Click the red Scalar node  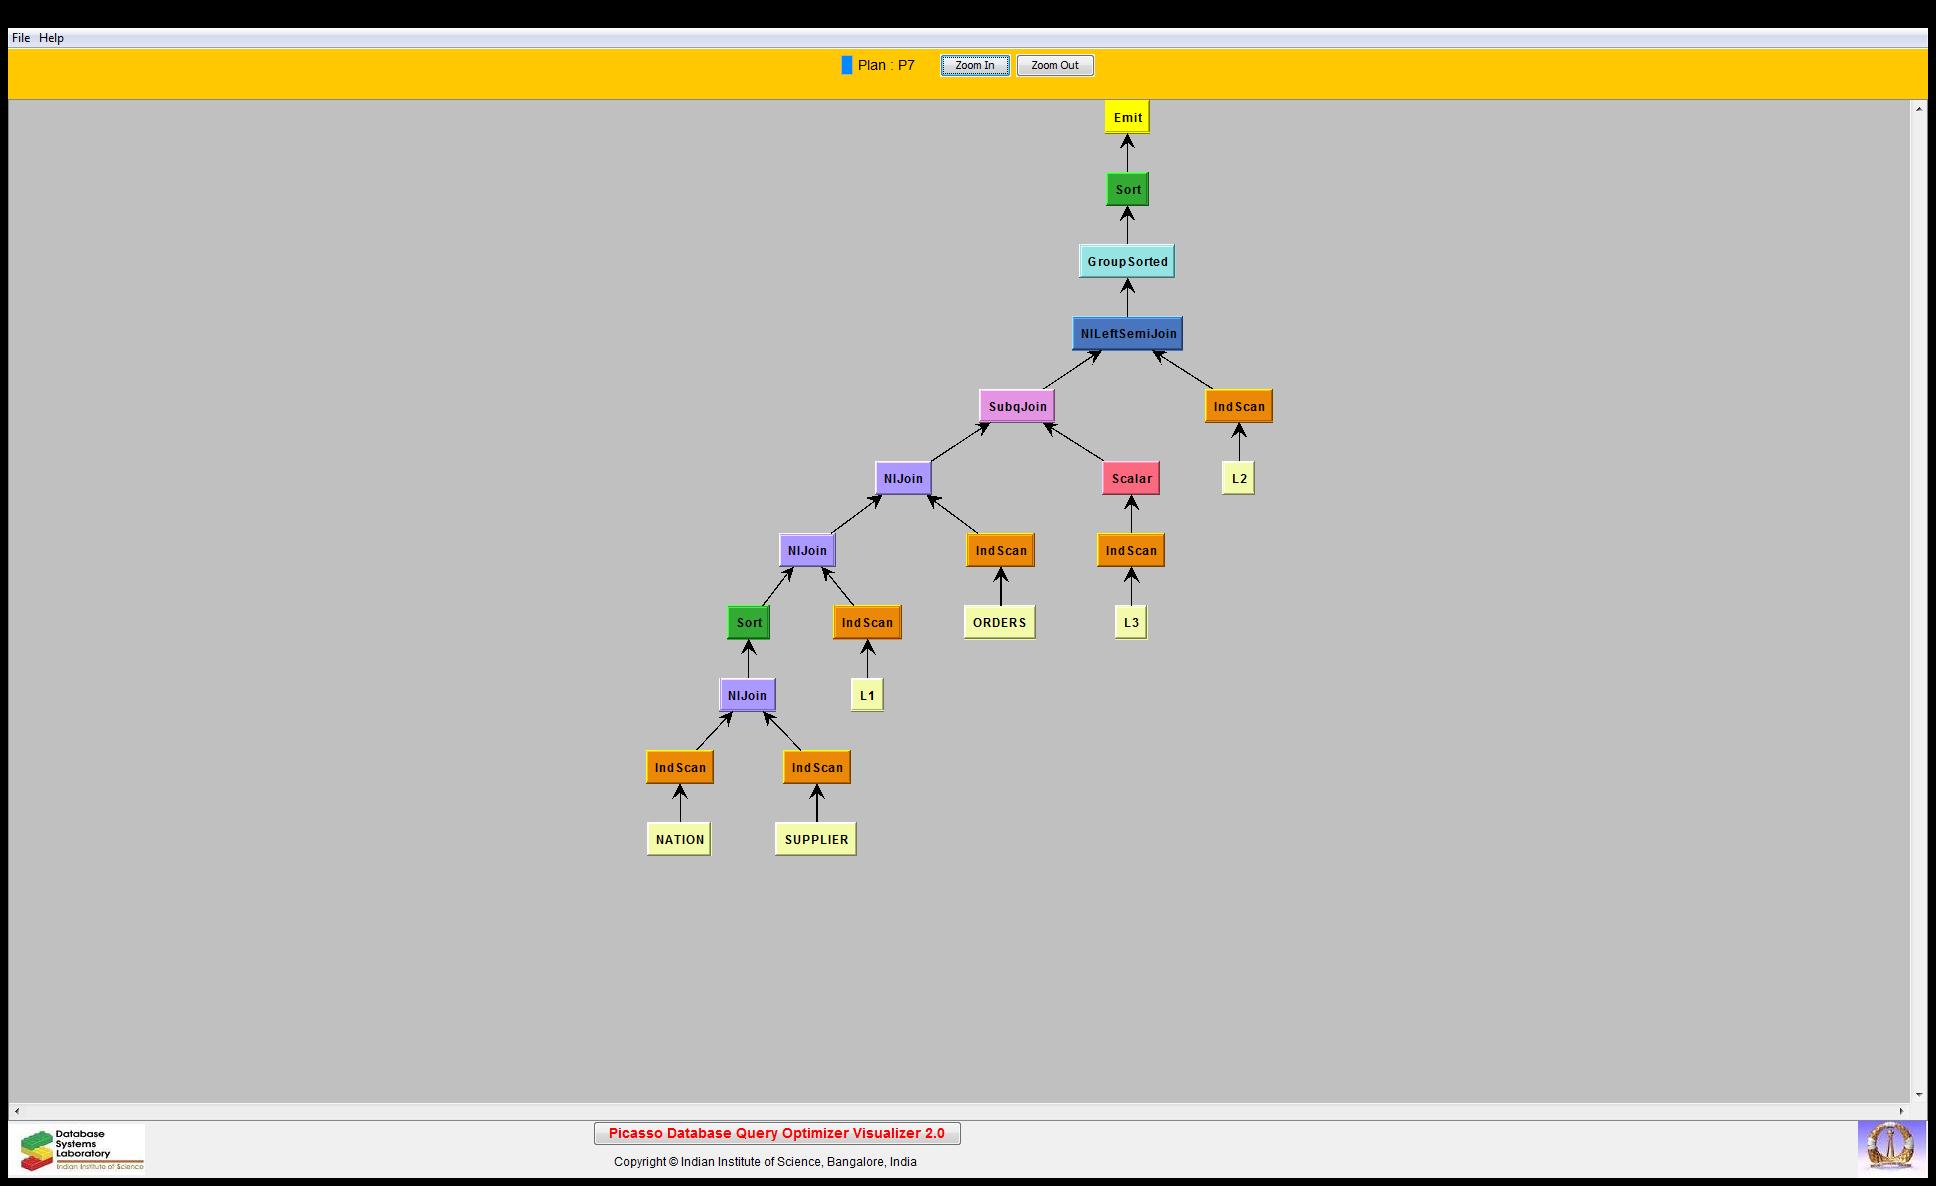[x=1131, y=478]
